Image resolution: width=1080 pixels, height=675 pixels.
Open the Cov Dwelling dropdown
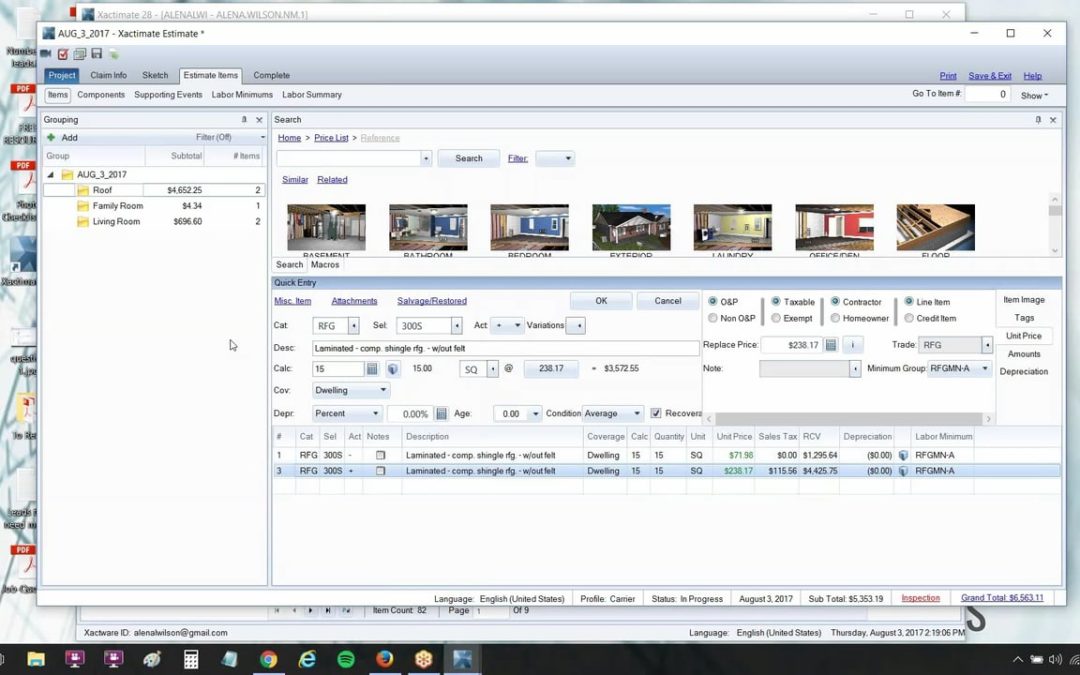351,391
